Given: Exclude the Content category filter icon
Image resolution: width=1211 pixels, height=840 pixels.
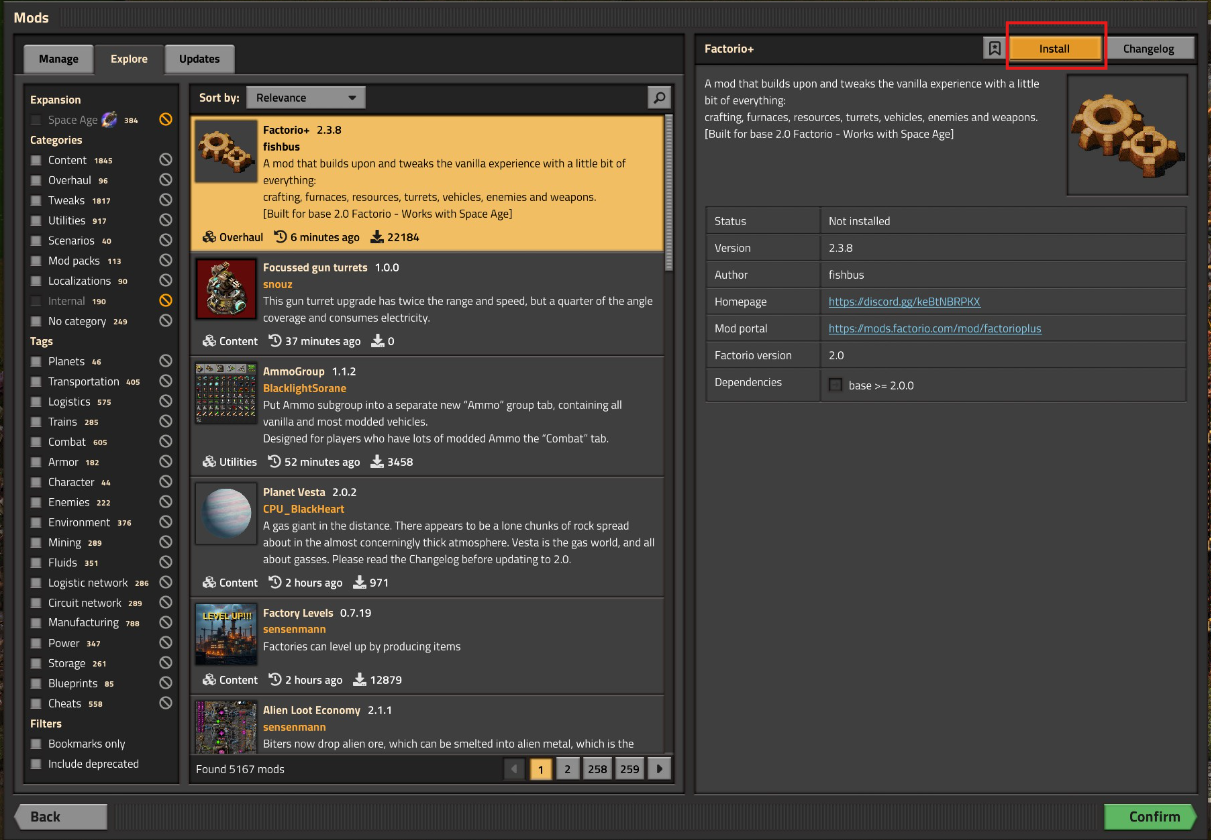Looking at the screenshot, I should point(166,160).
